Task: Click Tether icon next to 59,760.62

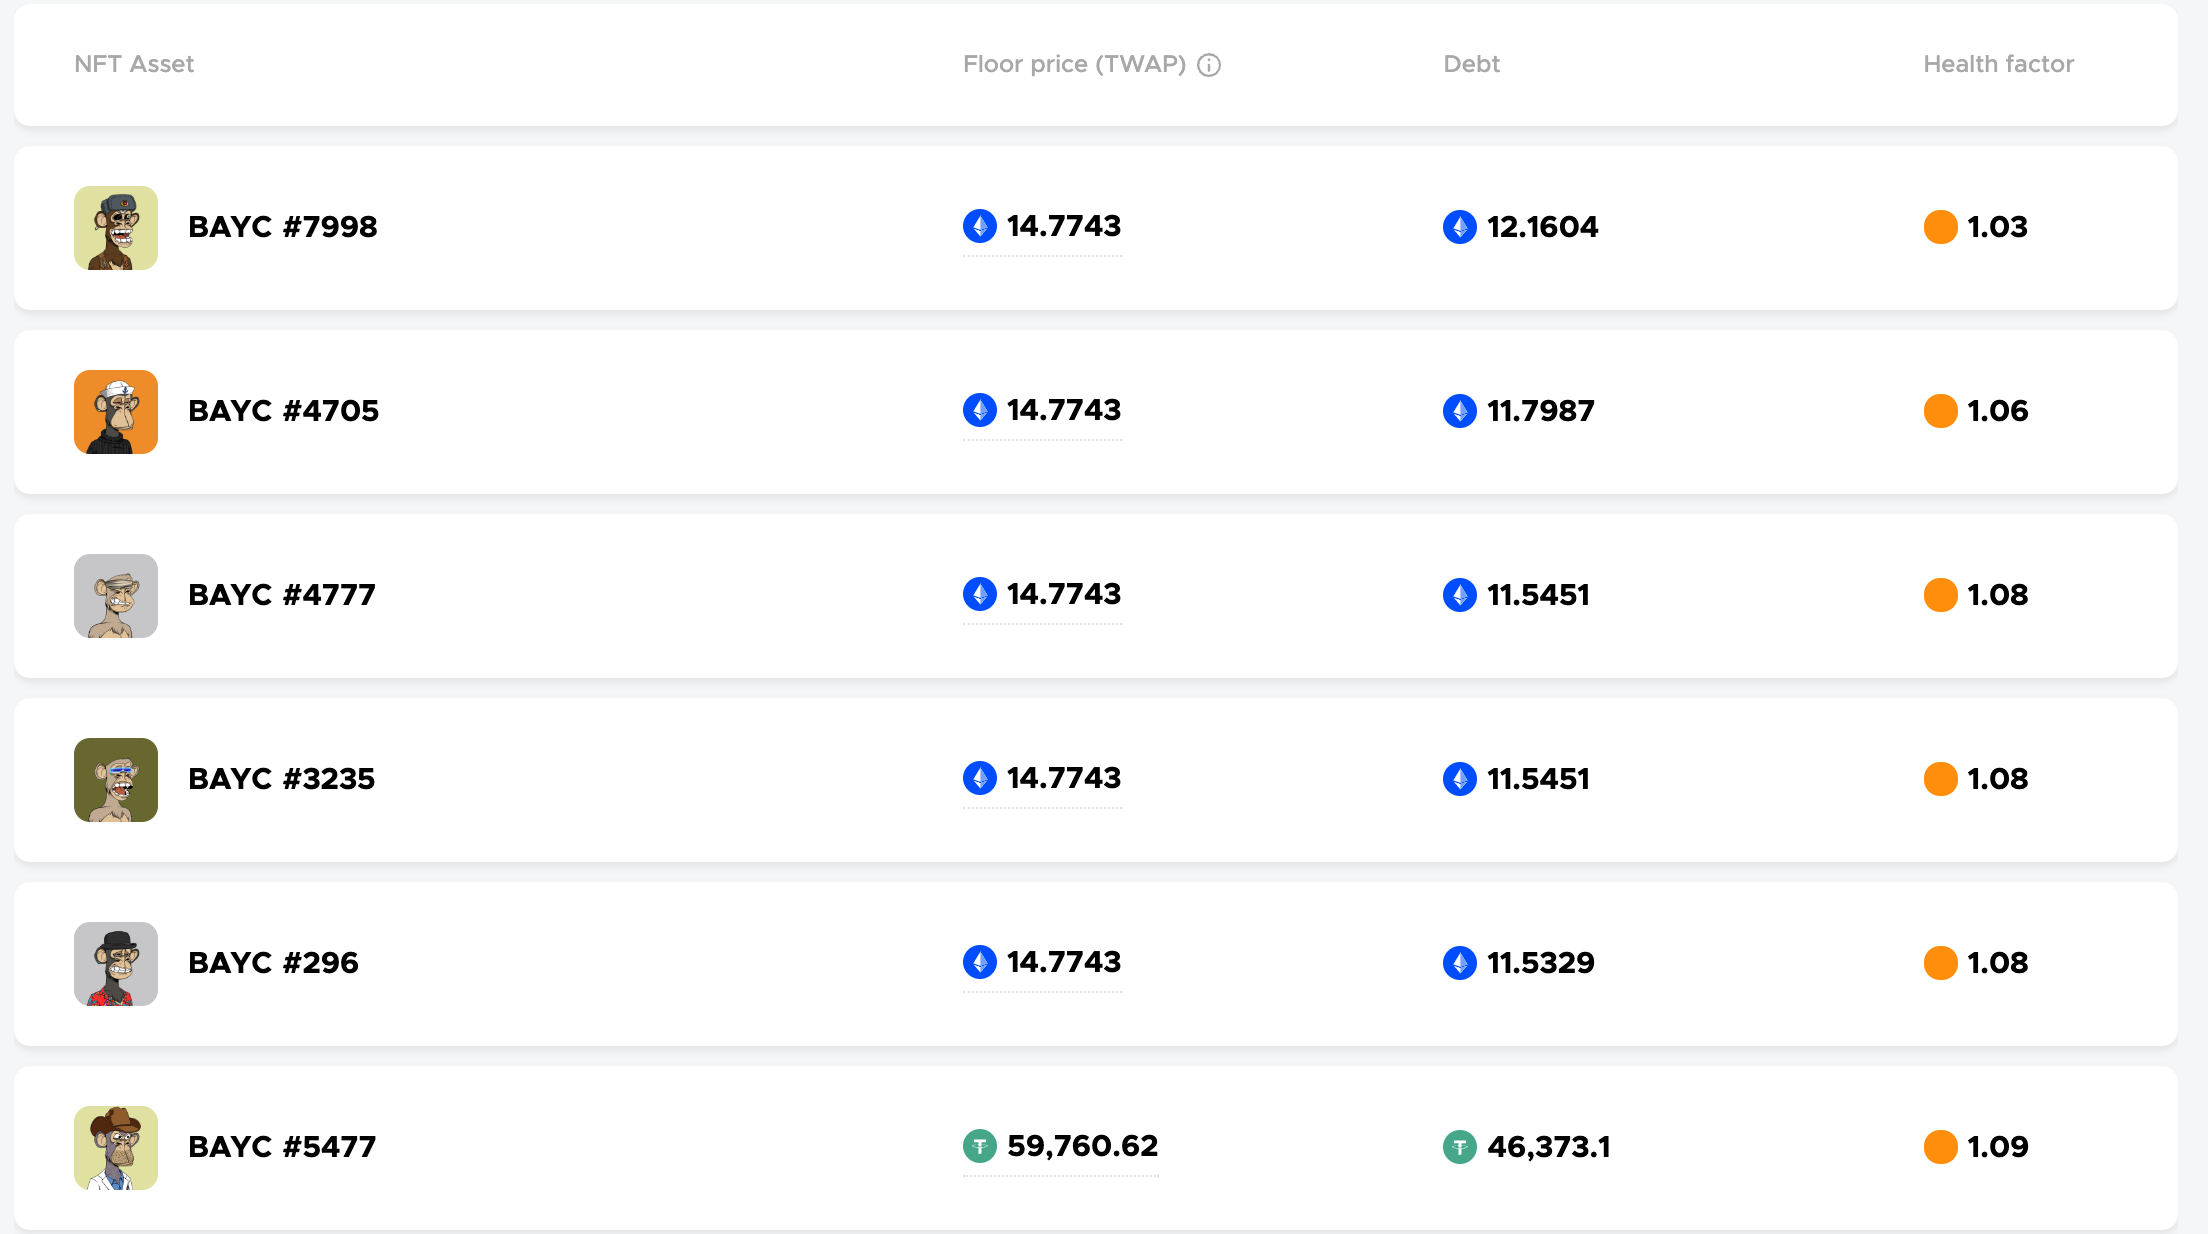Action: tap(980, 1146)
